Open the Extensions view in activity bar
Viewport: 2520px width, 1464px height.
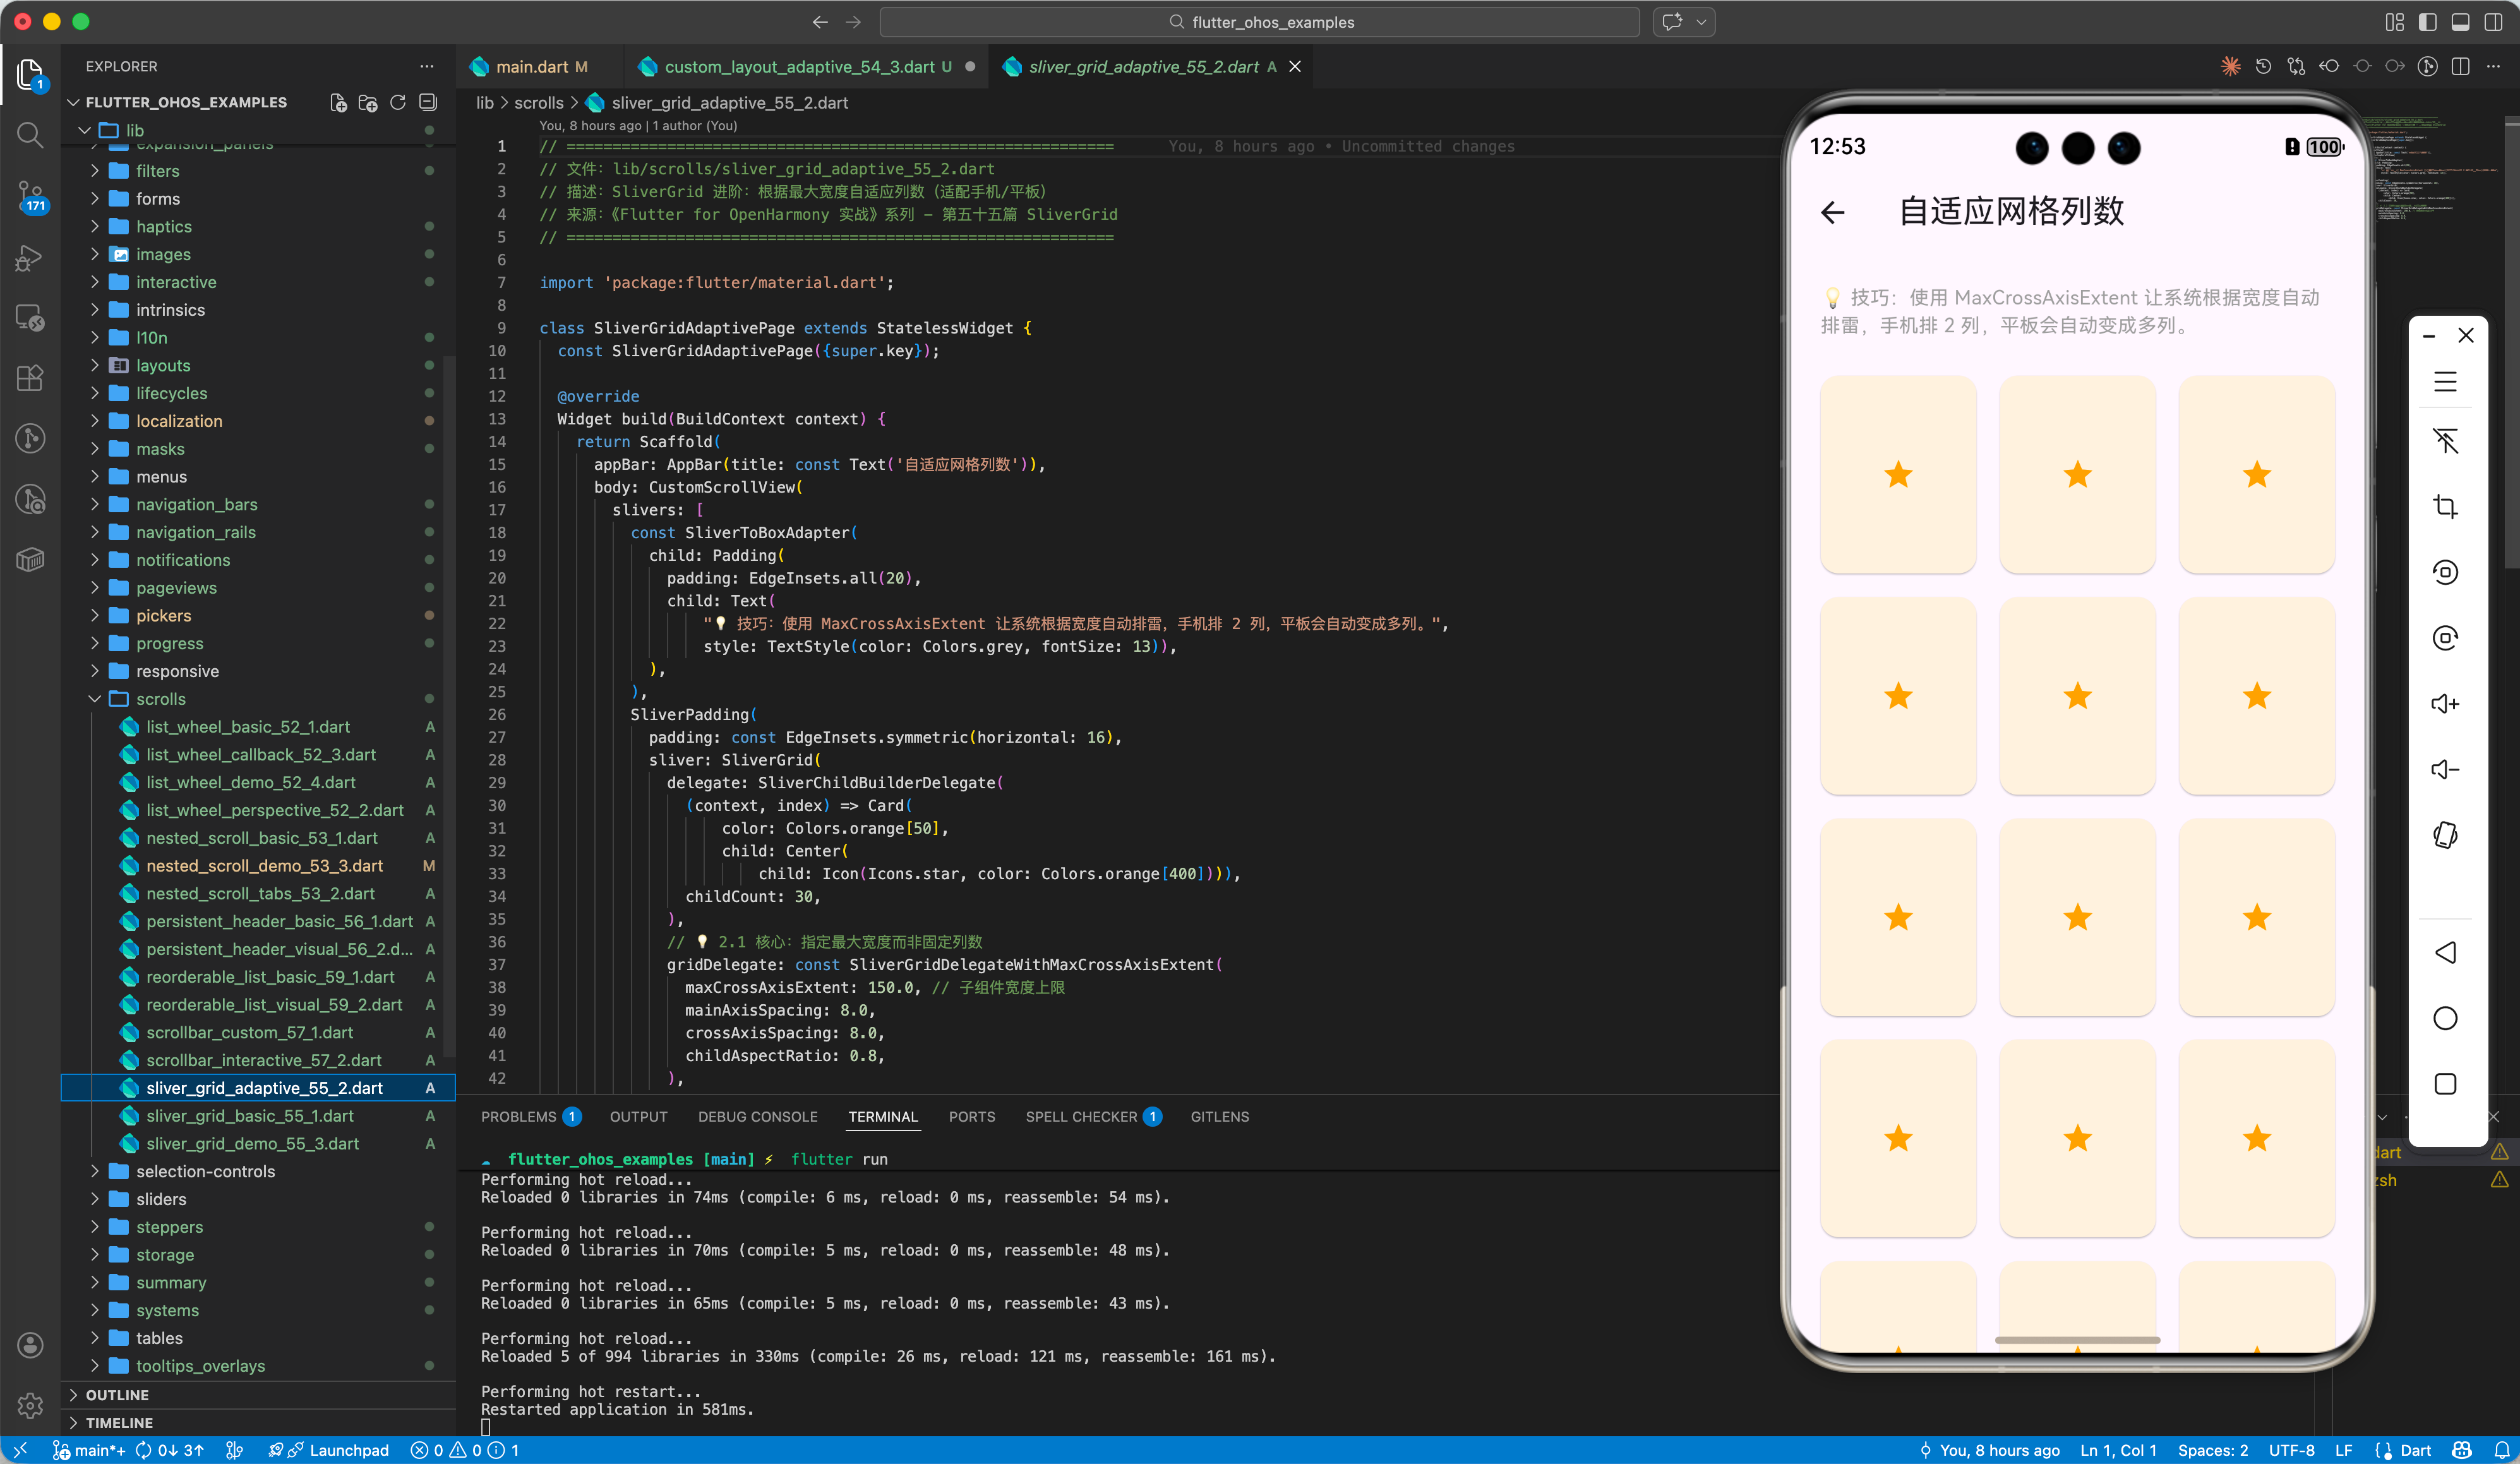click(30, 378)
